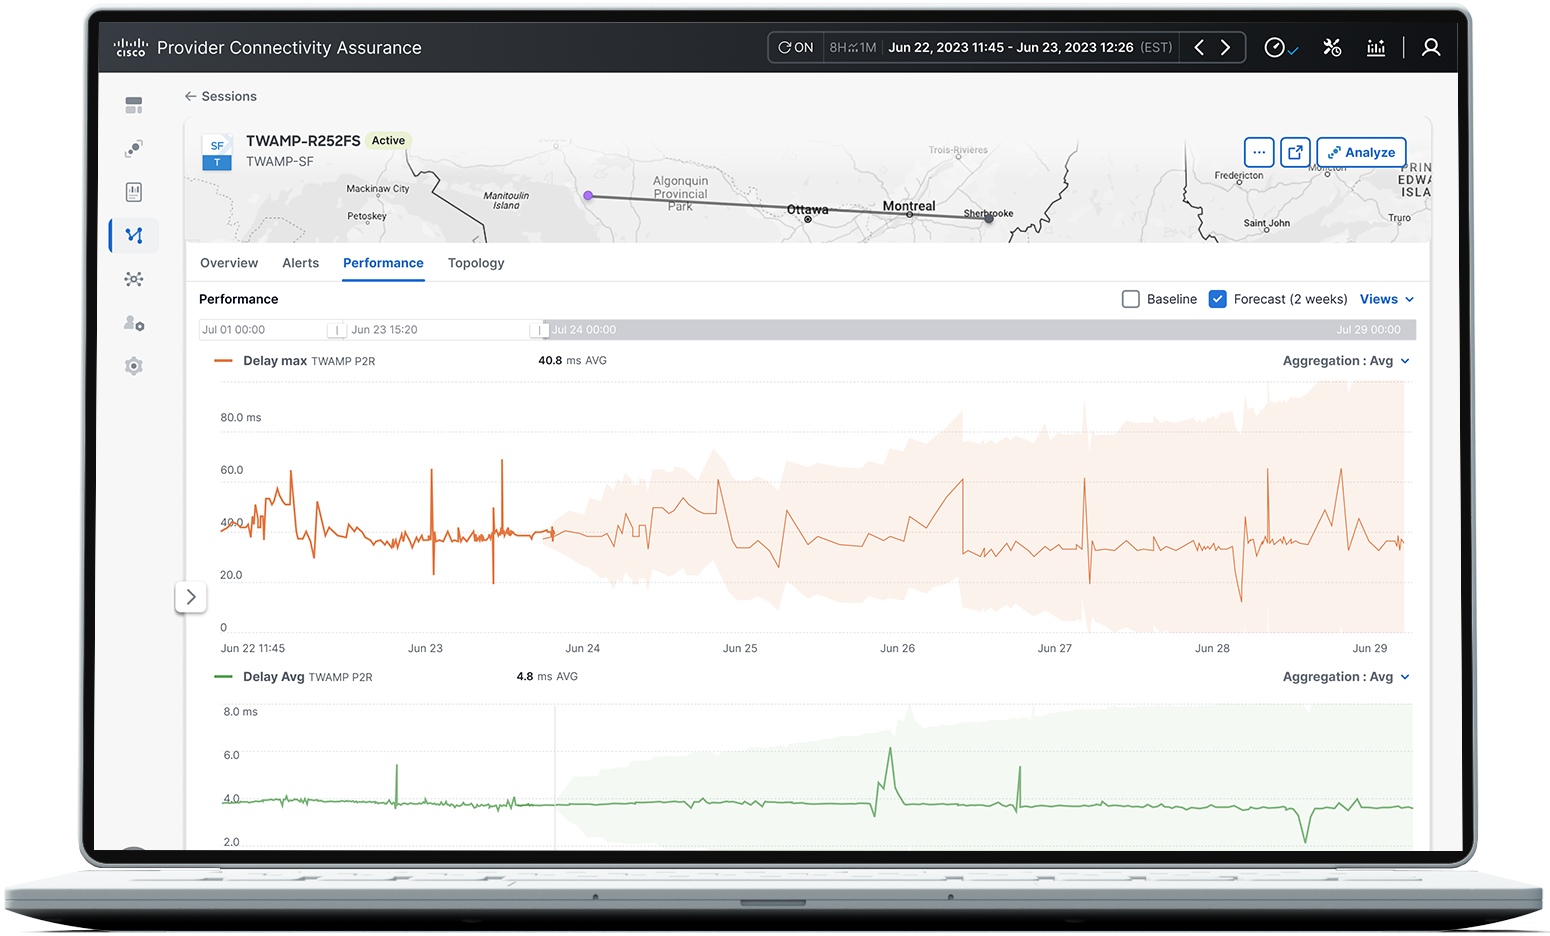Viewport: 1550px width, 936px height.
Task: Click the analytics chart icon in the top bar
Action: click(1376, 47)
